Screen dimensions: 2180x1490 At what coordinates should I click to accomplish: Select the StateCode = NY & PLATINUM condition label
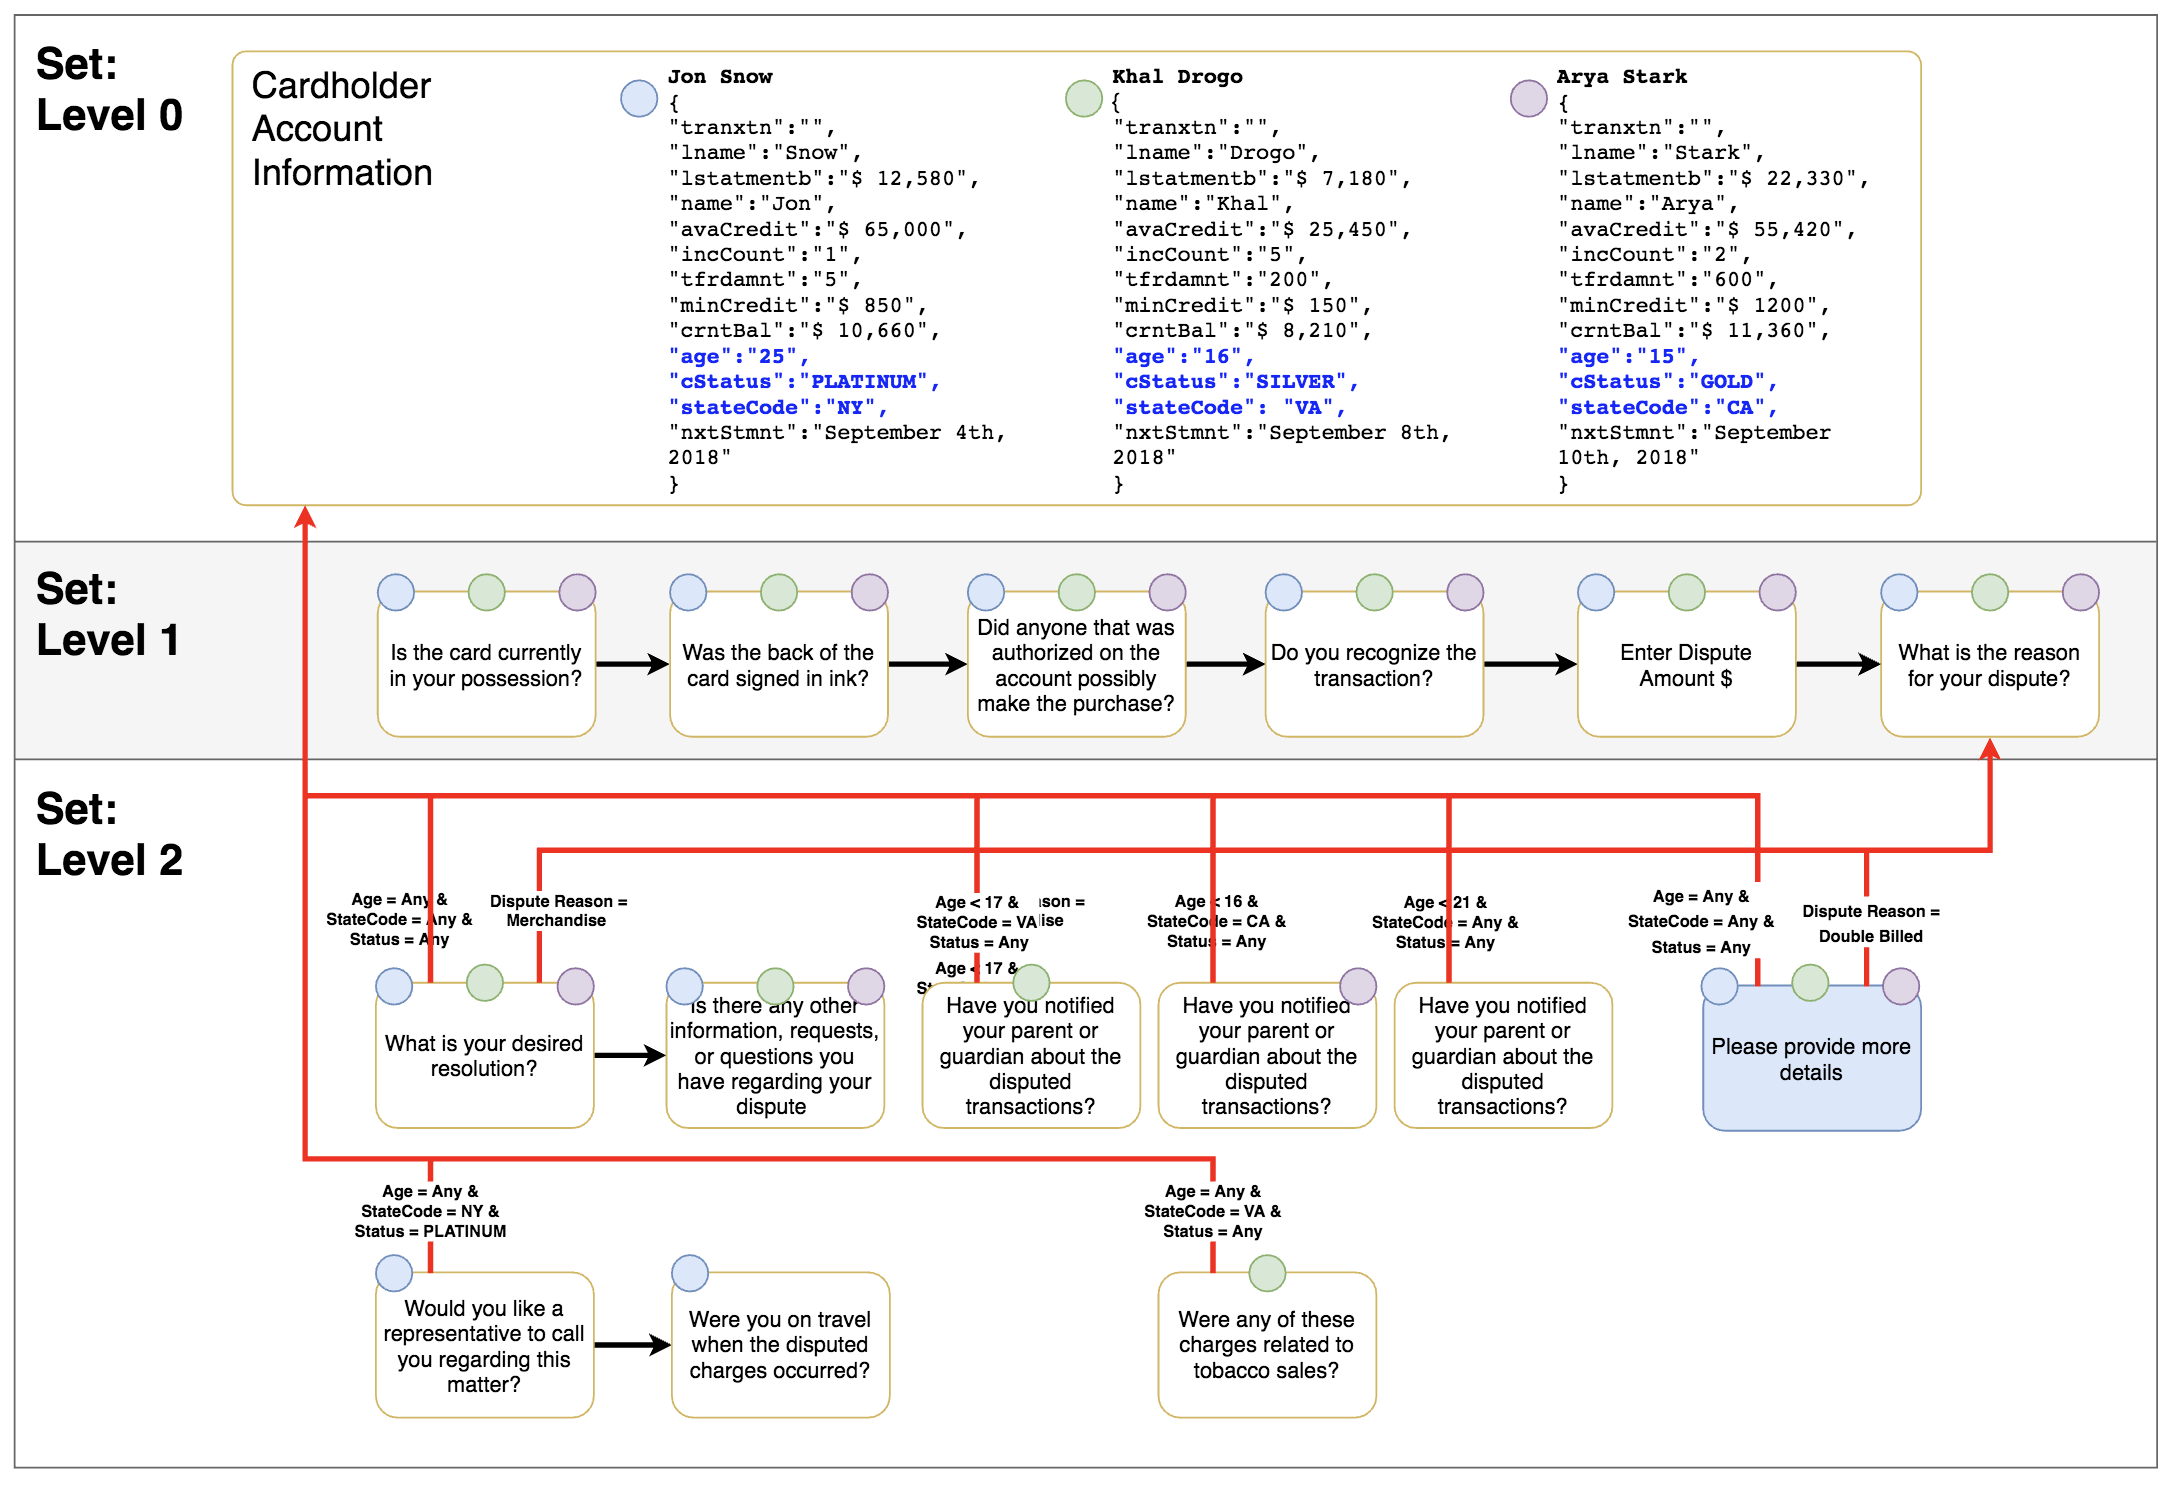point(430,1211)
